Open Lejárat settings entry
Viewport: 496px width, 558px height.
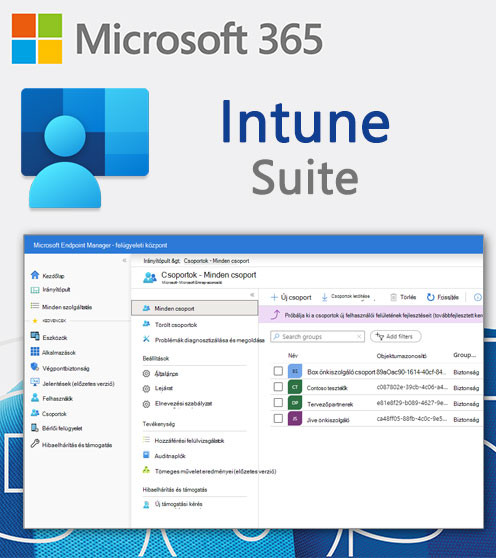(164, 388)
